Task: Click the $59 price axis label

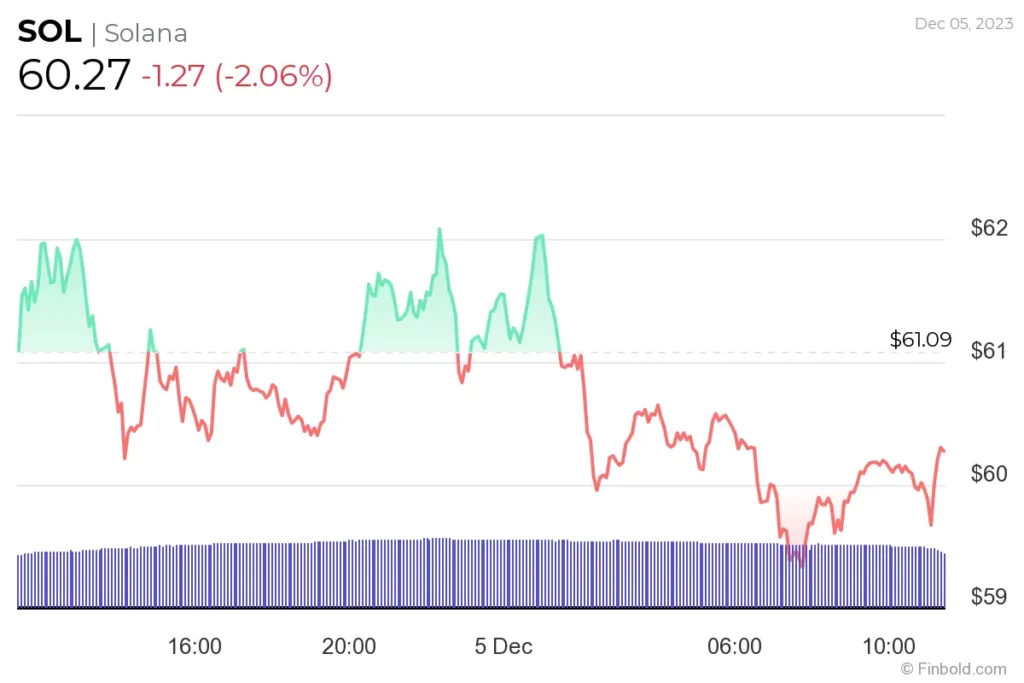Action: coord(989,597)
